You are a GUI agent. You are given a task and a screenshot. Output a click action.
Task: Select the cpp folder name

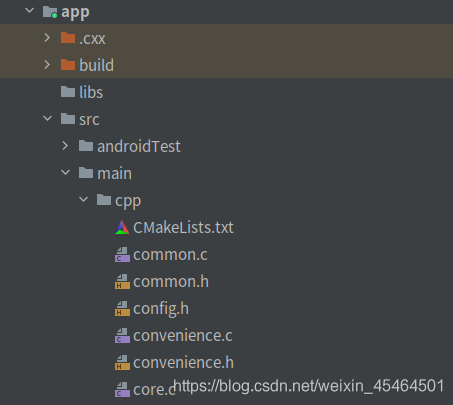click(x=128, y=201)
